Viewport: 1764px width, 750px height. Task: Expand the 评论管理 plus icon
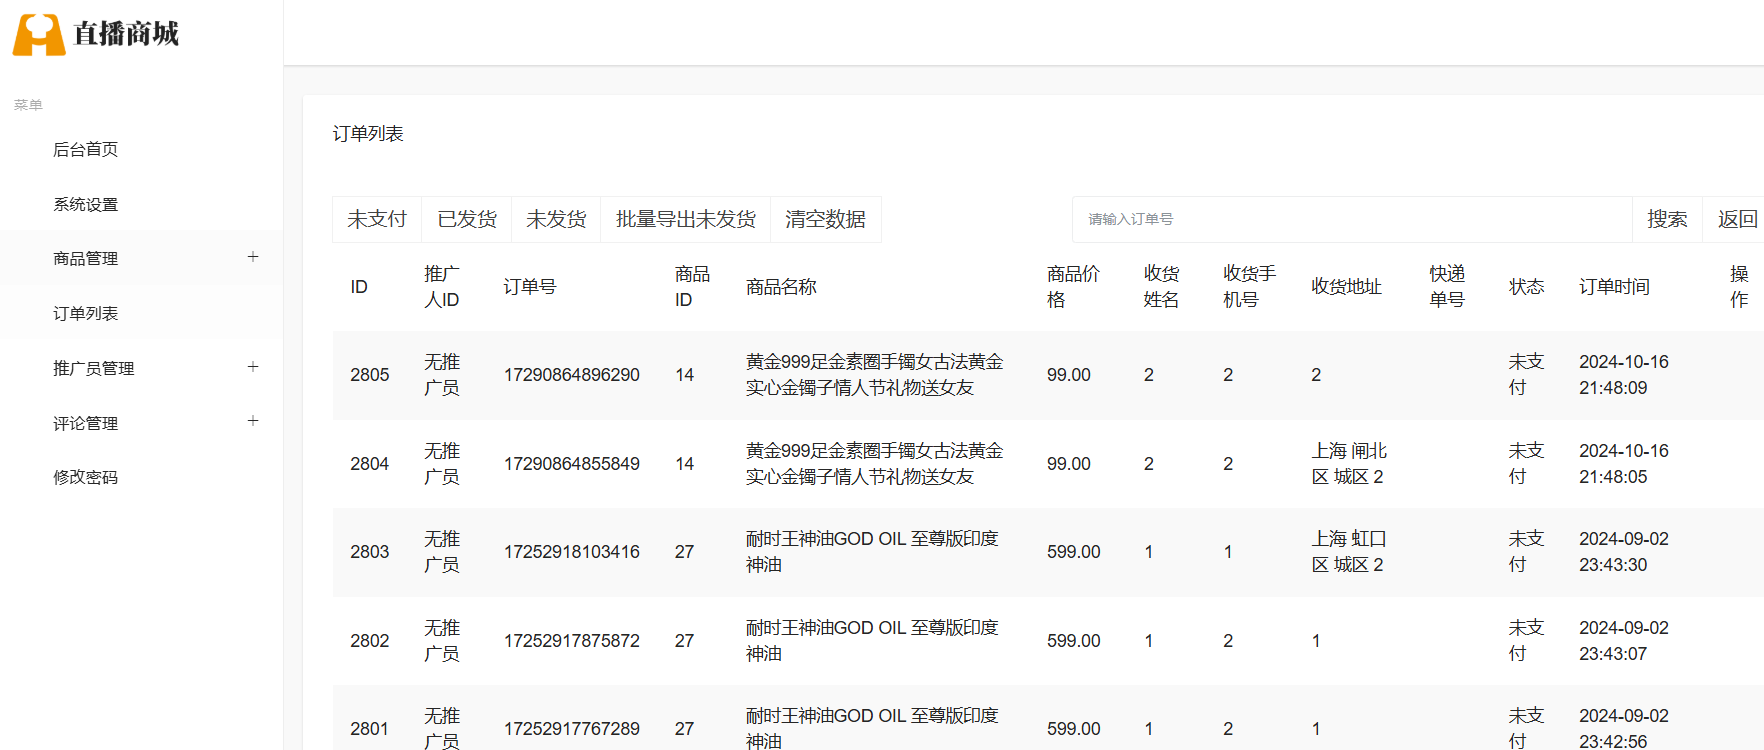pyautogui.click(x=253, y=421)
